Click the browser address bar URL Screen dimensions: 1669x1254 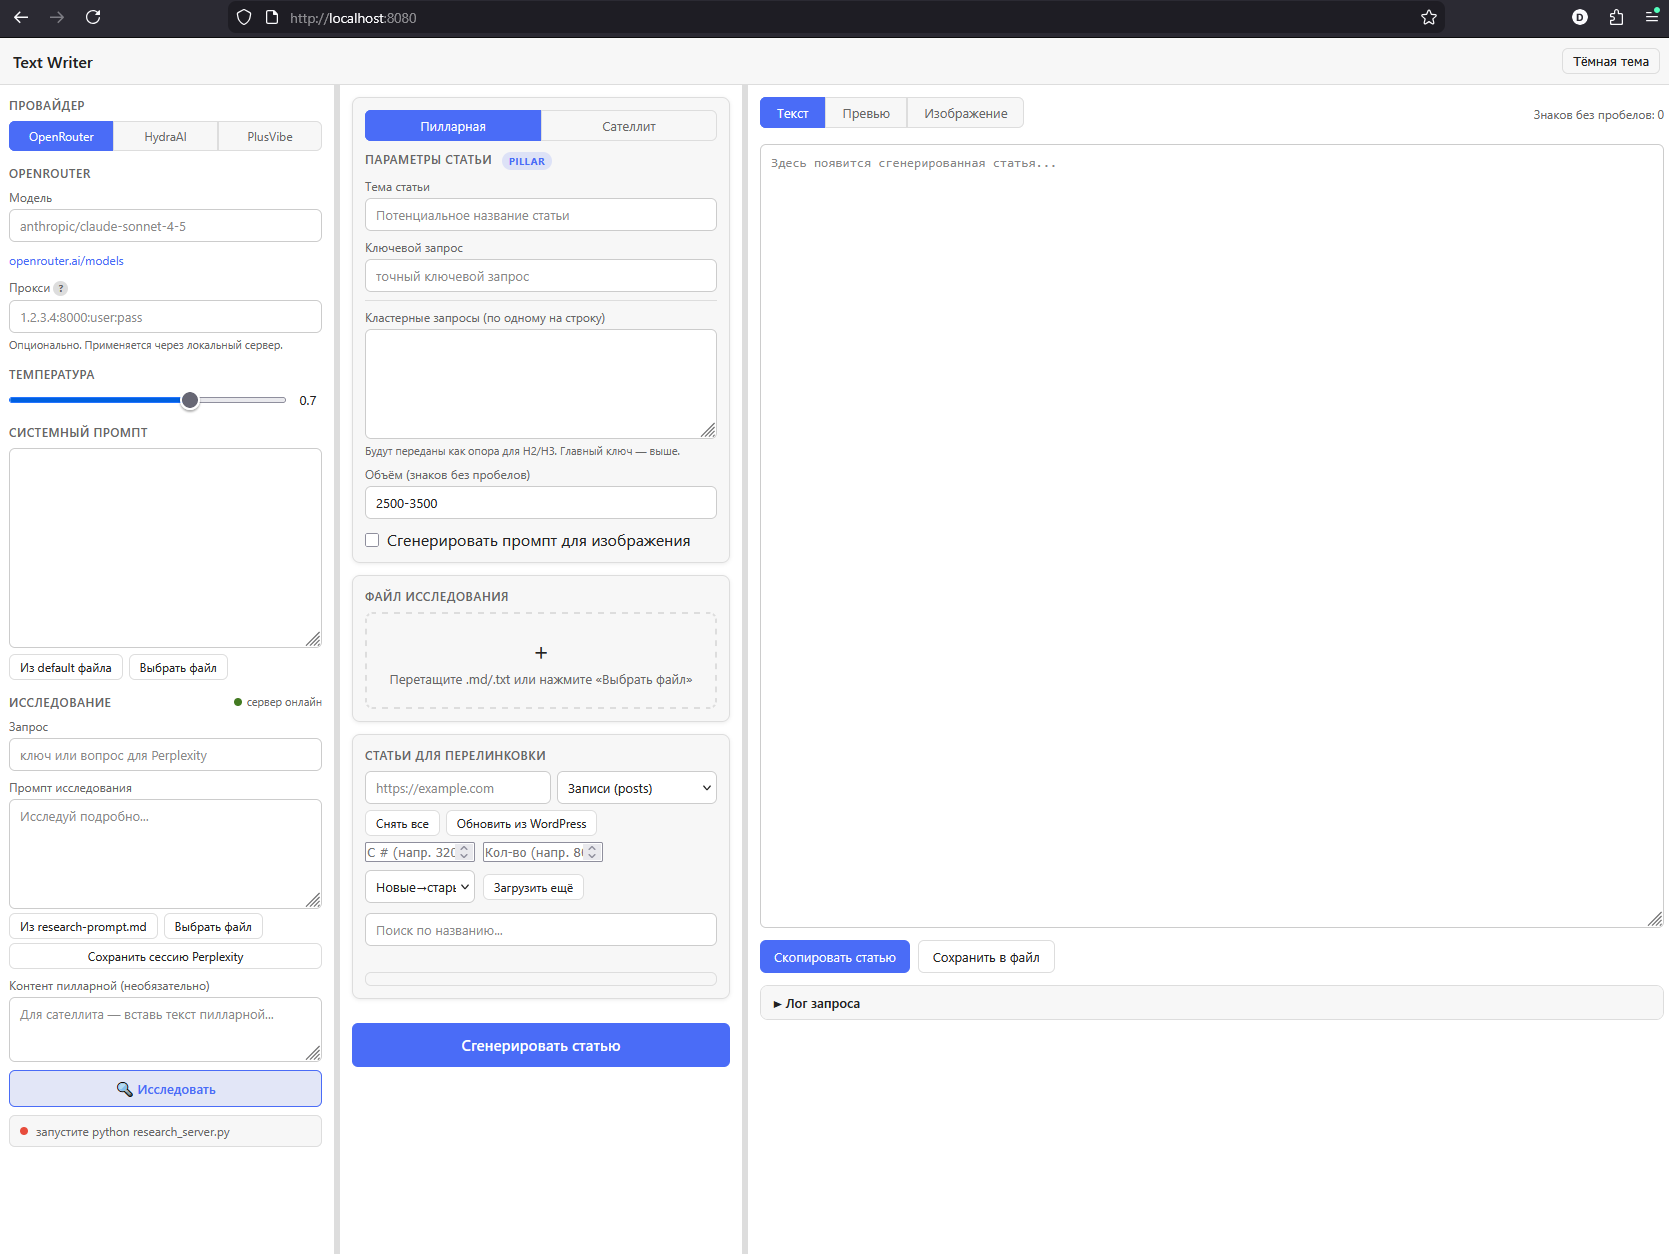(353, 17)
